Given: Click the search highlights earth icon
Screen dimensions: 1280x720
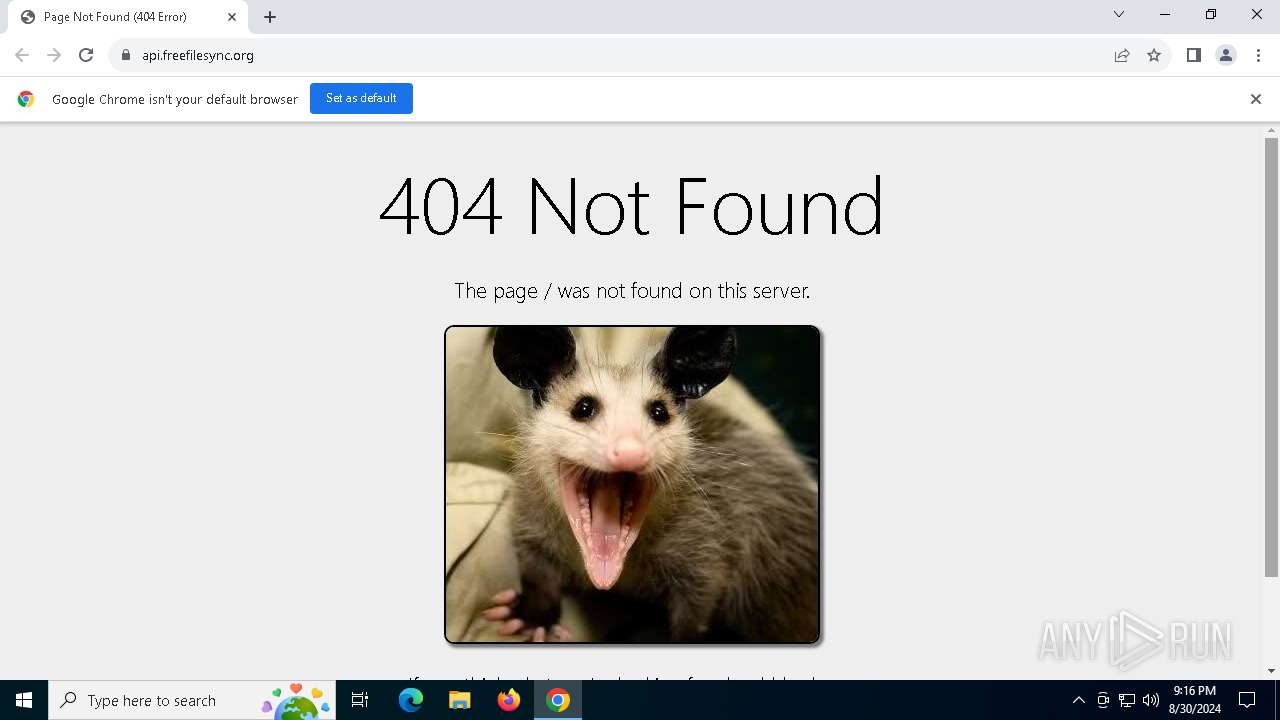Looking at the screenshot, I should pyautogui.click(x=296, y=701).
